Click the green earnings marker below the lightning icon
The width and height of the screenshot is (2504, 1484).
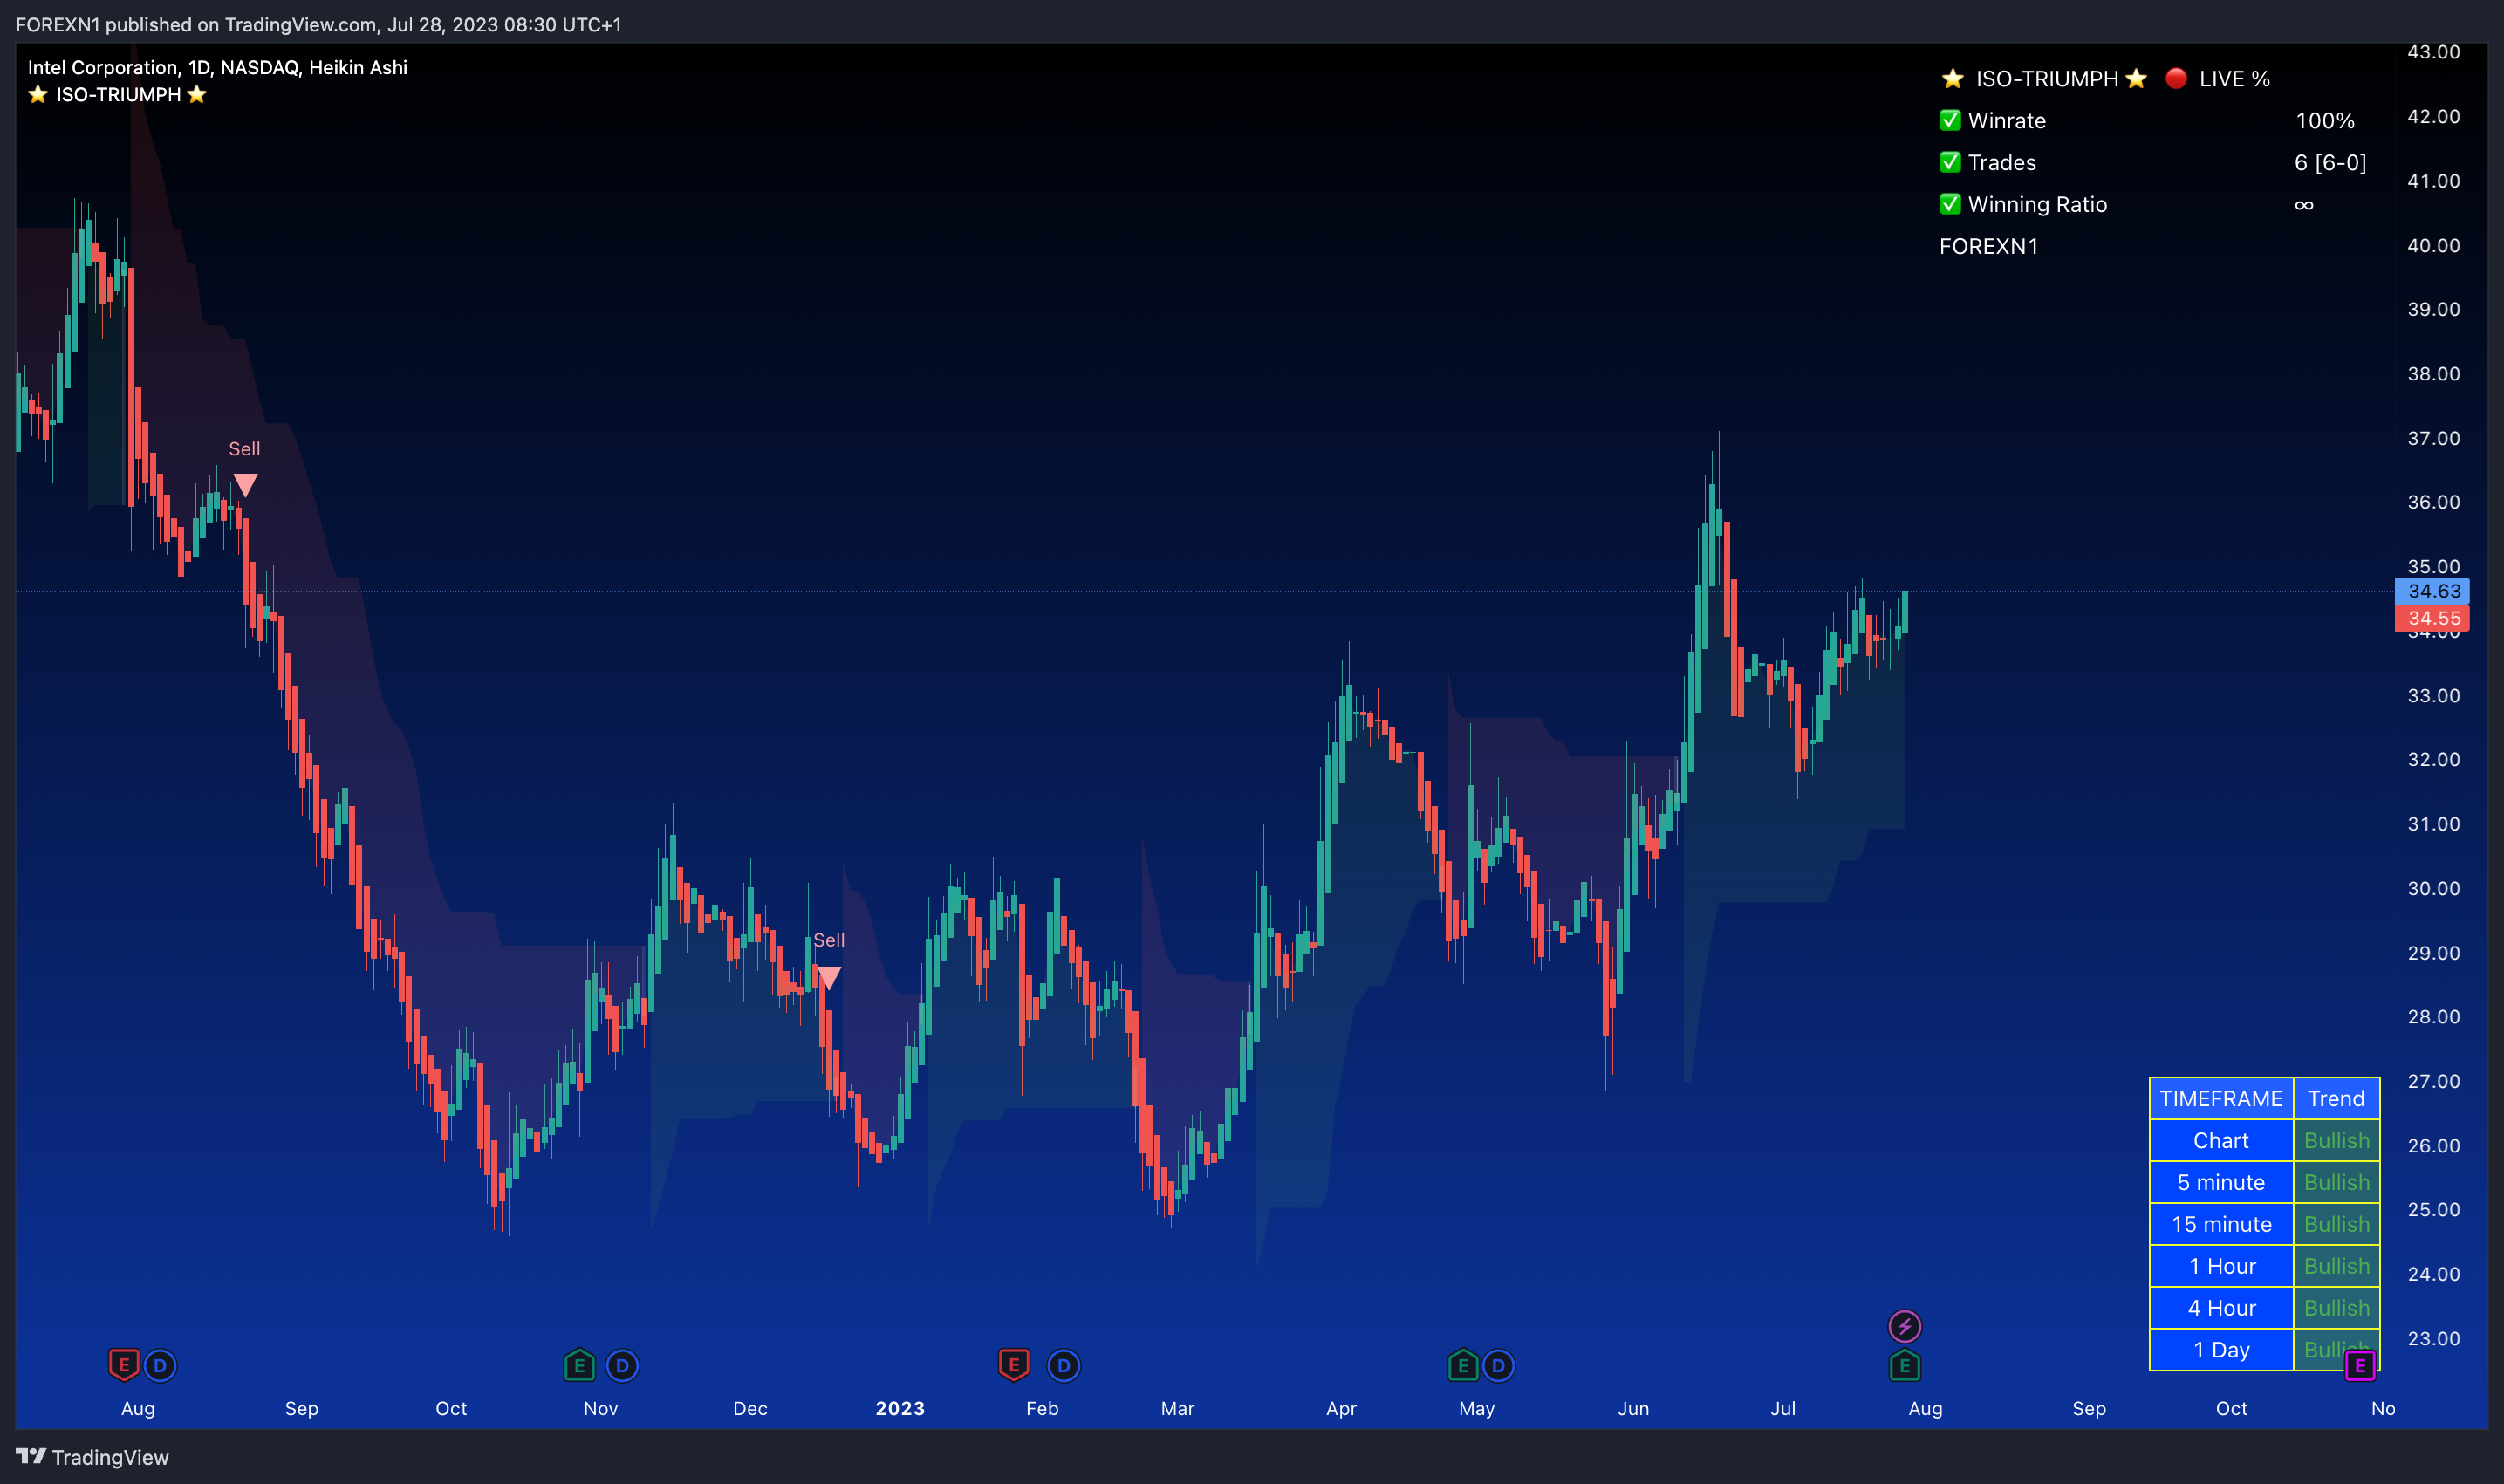click(x=1904, y=1365)
